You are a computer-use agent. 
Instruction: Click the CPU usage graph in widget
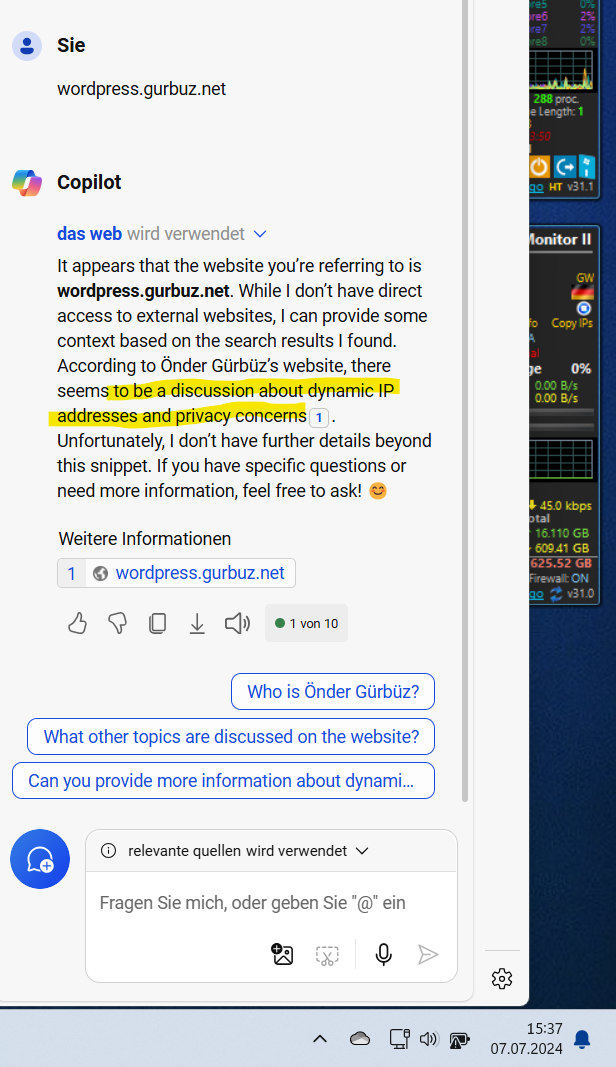562,70
